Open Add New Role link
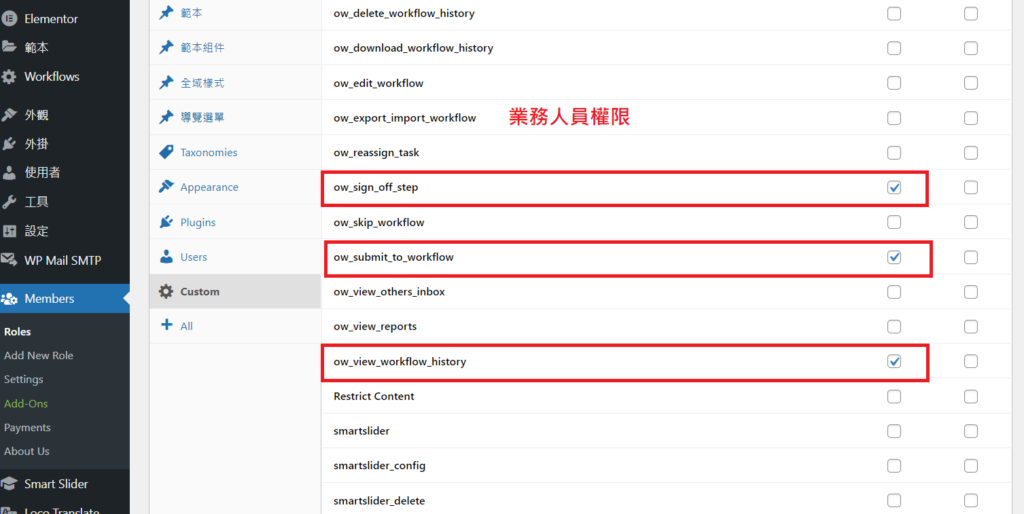 coord(38,356)
